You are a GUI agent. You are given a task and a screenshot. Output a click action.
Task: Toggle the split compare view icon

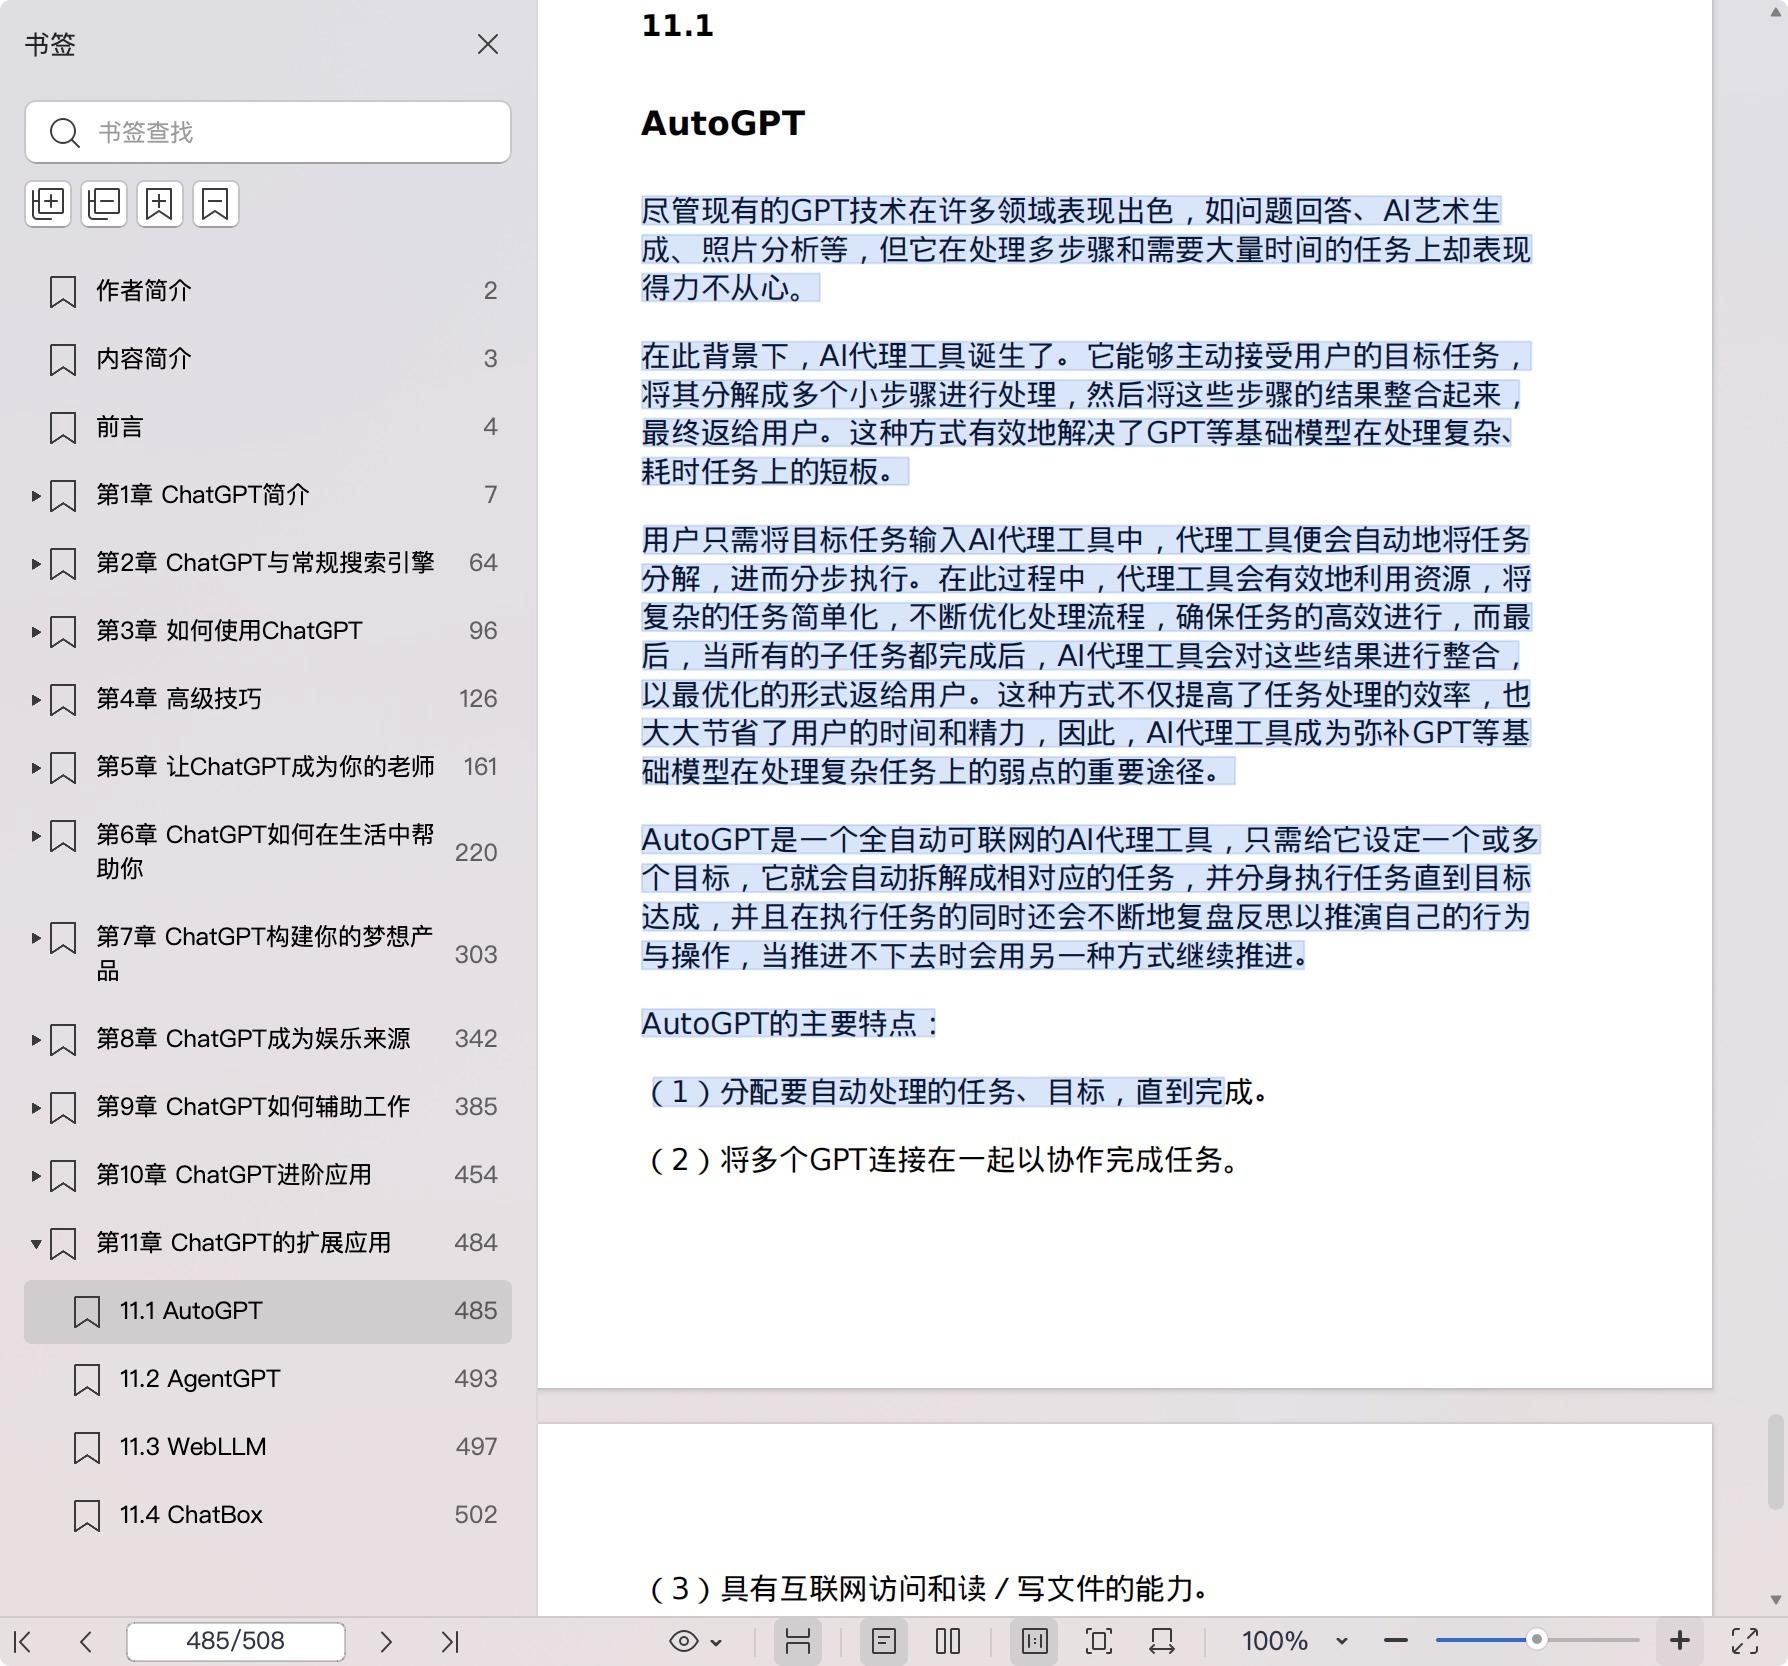1035,1641
